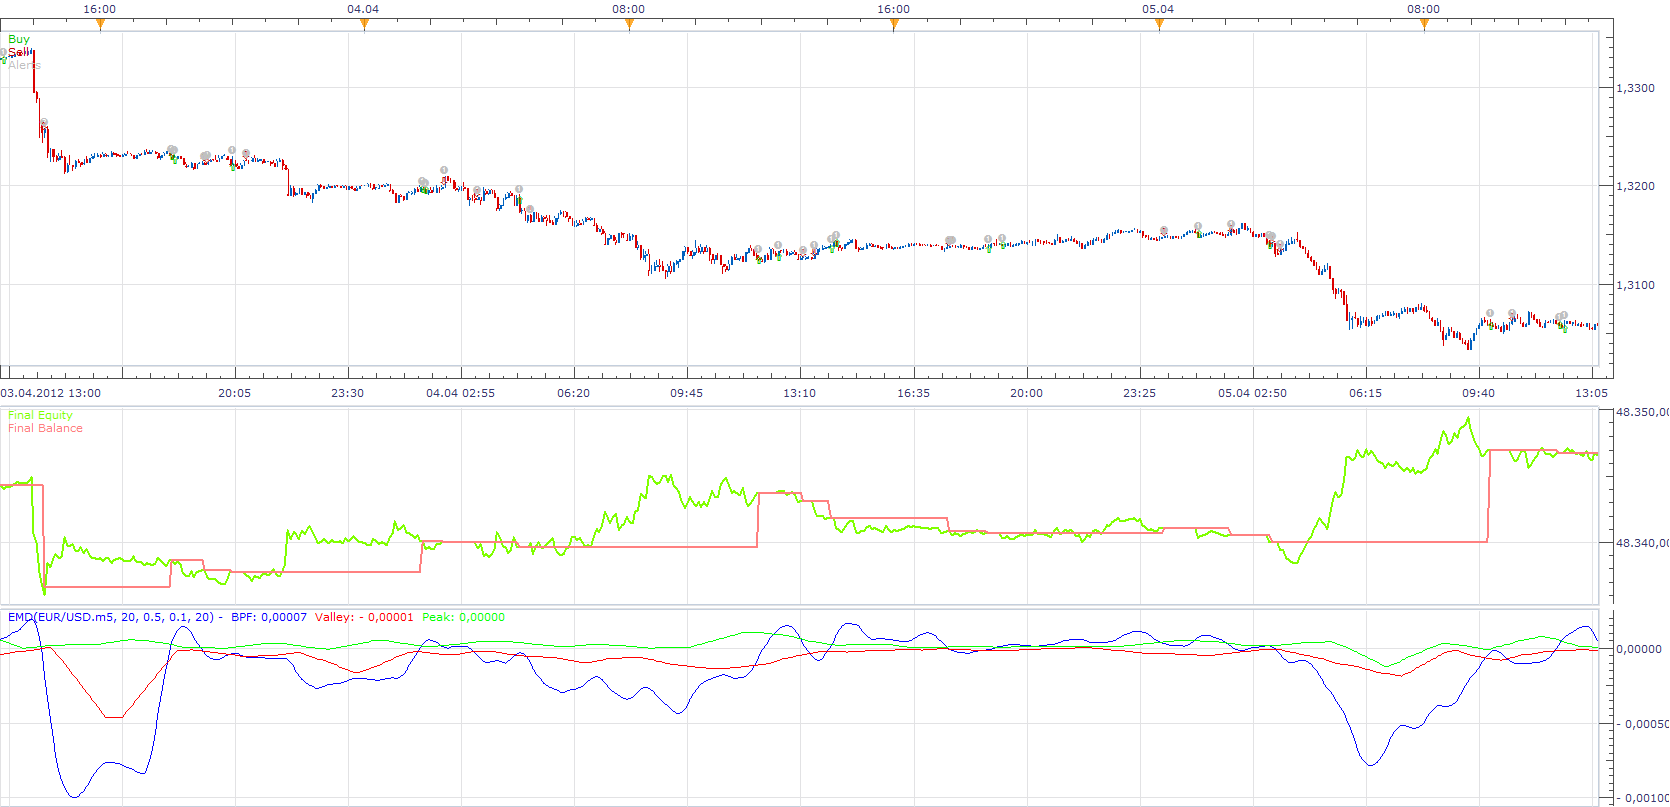Select the second 16:00 orange timeline marker
This screenshot has height=807, width=1670.
pos(894,25)
